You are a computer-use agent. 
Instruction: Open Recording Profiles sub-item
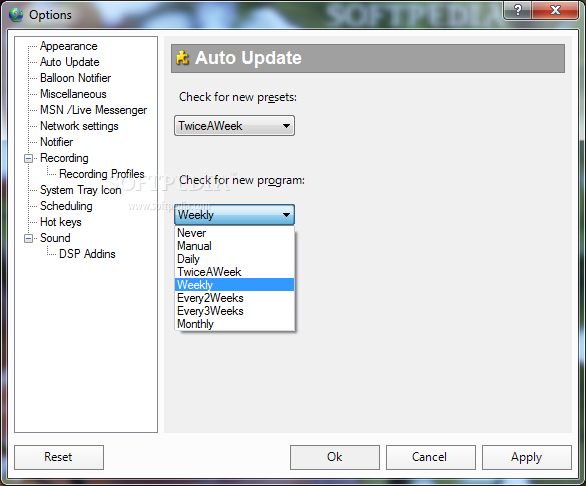pyautogui.click(x=102, y=174)
